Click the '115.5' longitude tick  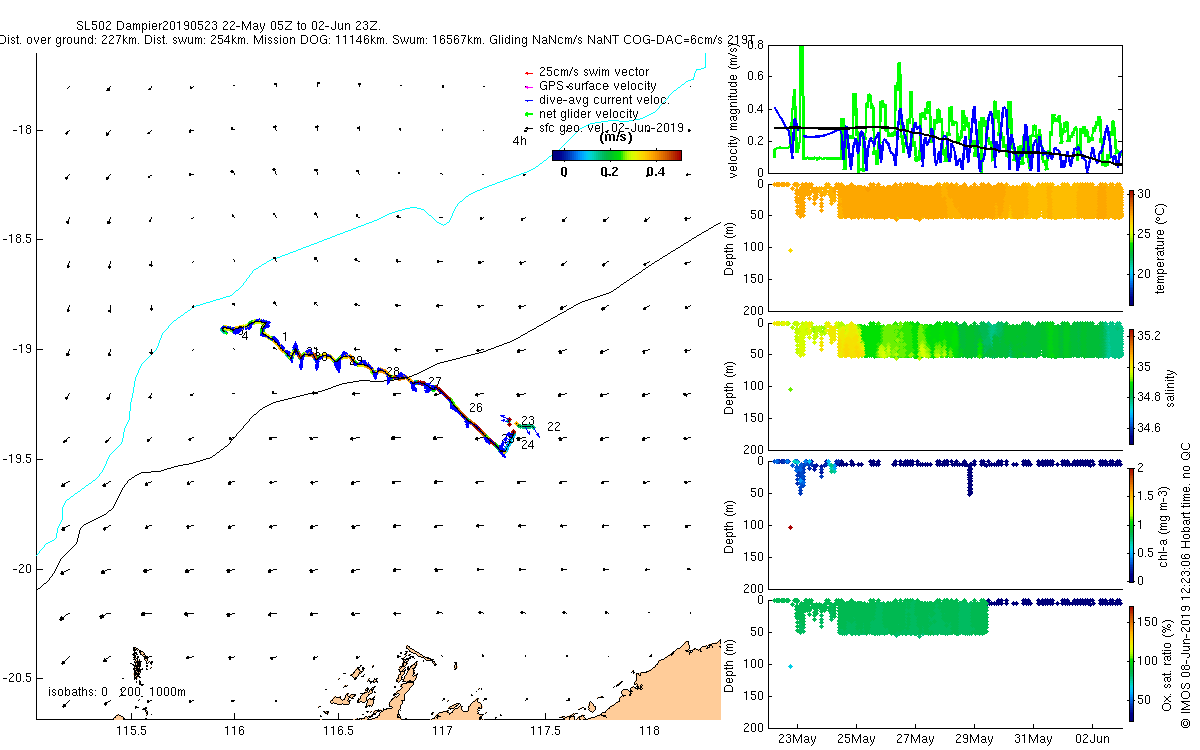[x=132, y=732]
